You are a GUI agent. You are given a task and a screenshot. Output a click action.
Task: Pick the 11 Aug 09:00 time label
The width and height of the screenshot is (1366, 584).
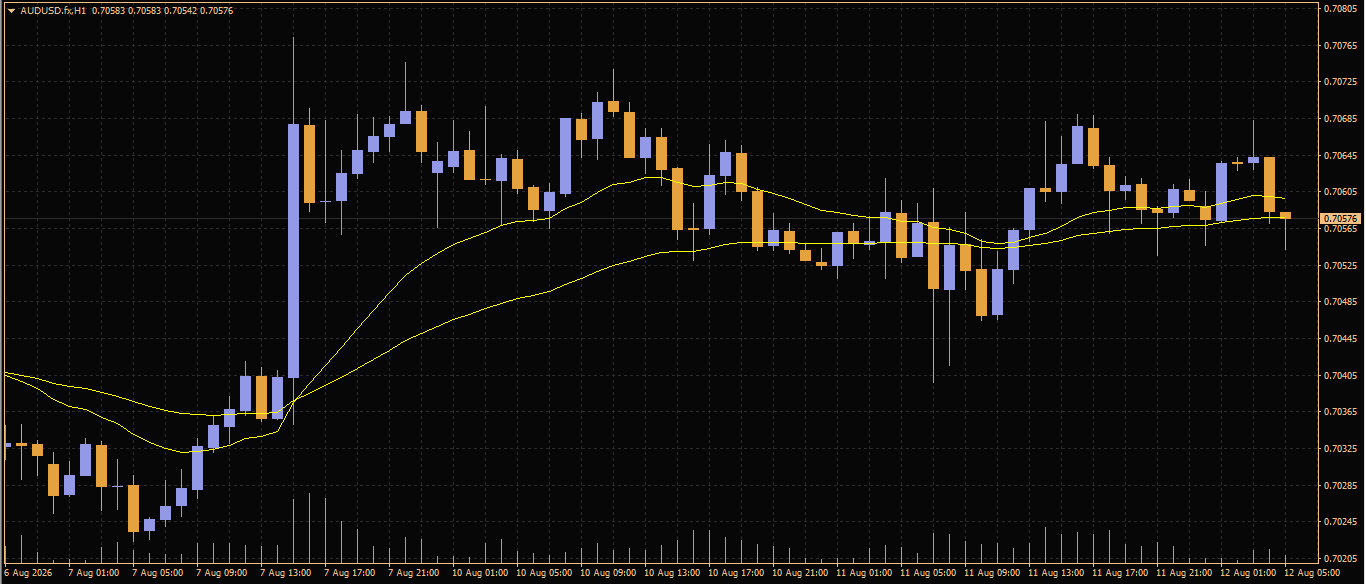point(992,574)
